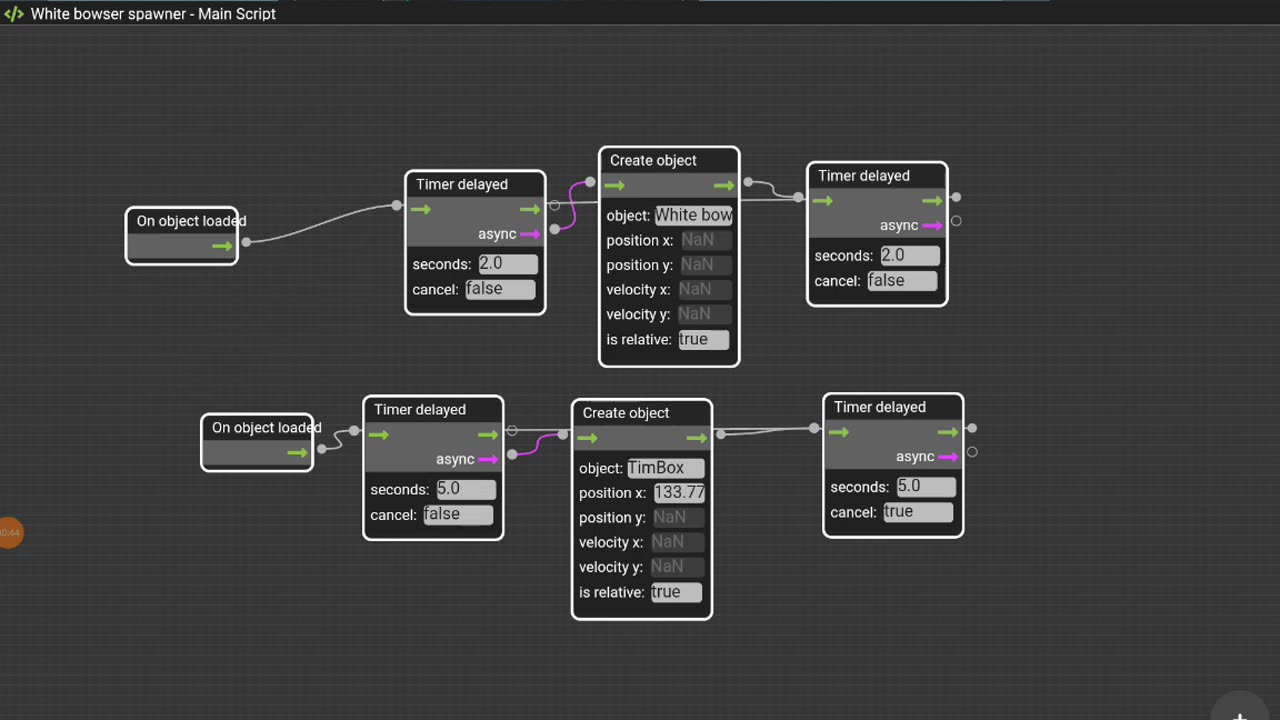Viewport: 1280px width, 720px height.
Task: Click the pink async arrow on the cancel true timer
Action: pos(948,457)
